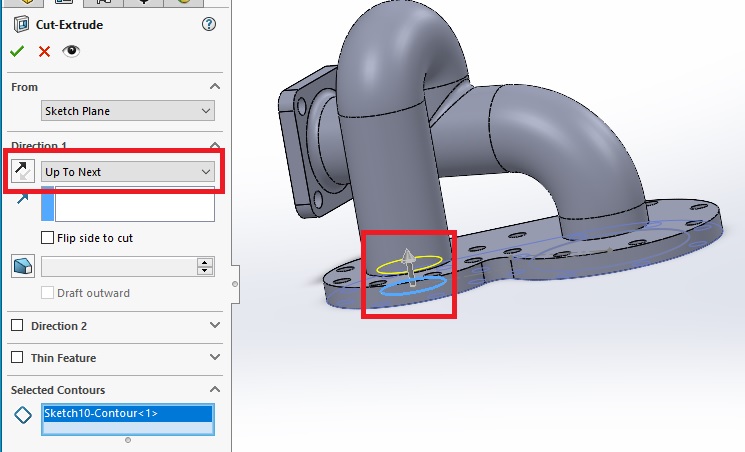Click the draft angle input field

119,267
